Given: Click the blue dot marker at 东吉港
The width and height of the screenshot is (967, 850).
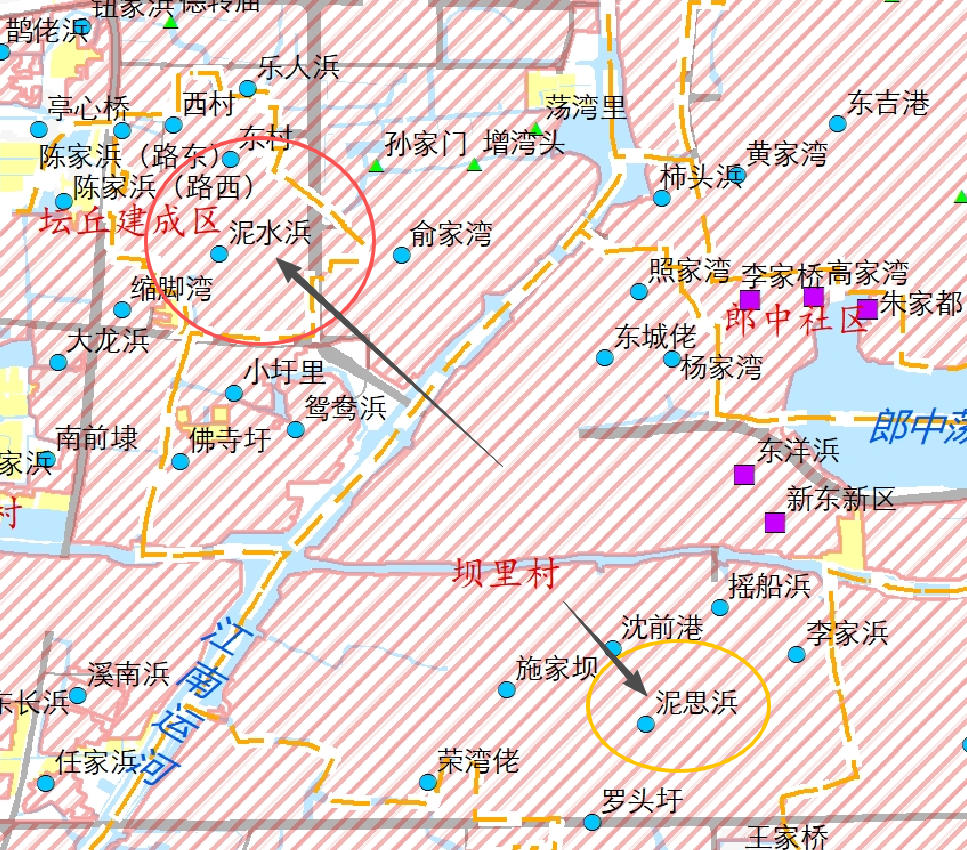Looking at the screenshot, I should tap(838, 124).
